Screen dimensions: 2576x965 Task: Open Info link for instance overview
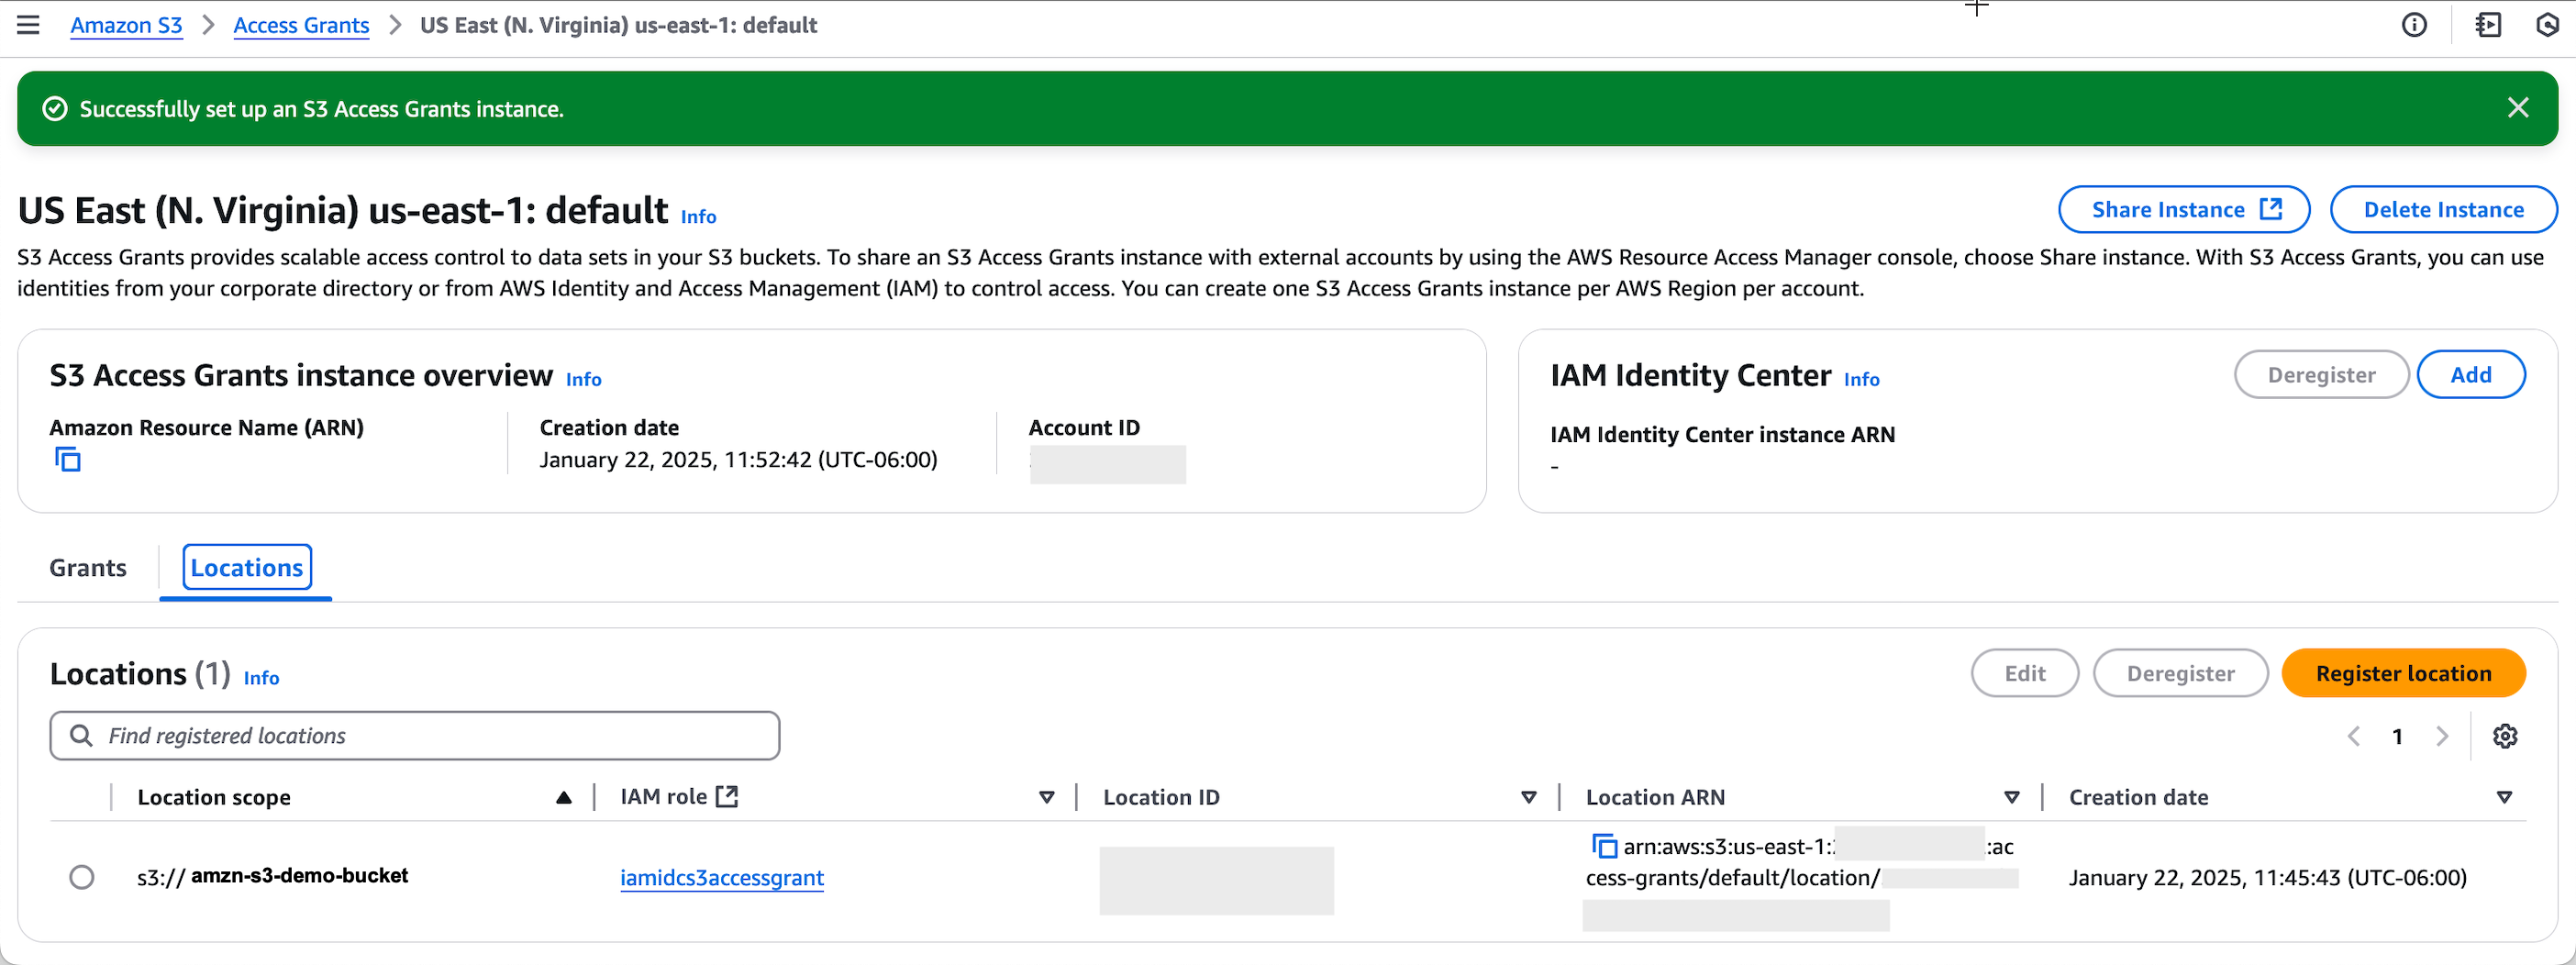click(x=584, y=379)
